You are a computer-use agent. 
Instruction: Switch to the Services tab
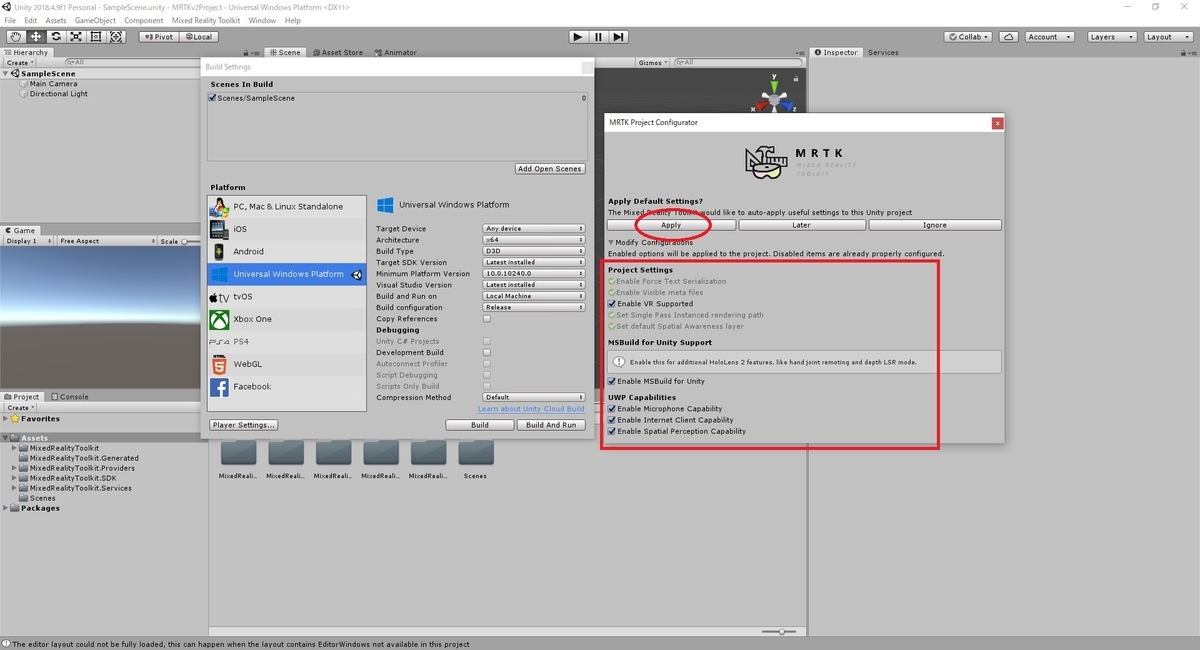[x=883, y=52]
